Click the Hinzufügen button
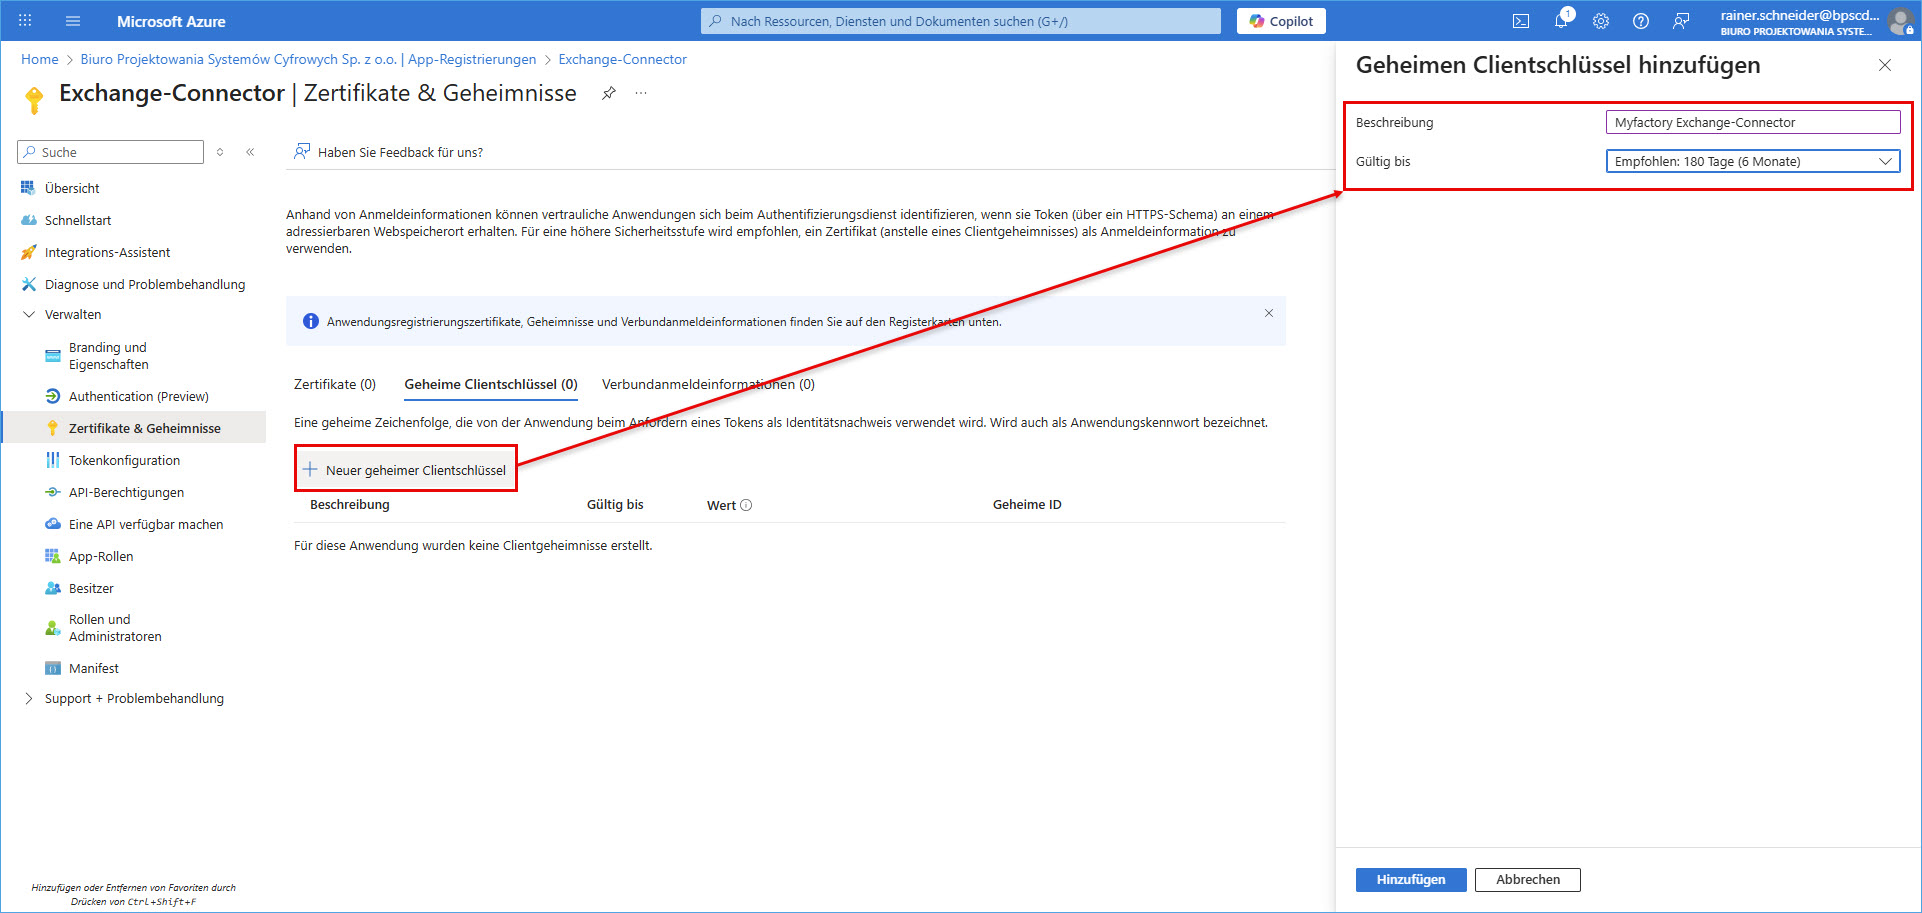1922x913 pixels. tap(1411, 880)
